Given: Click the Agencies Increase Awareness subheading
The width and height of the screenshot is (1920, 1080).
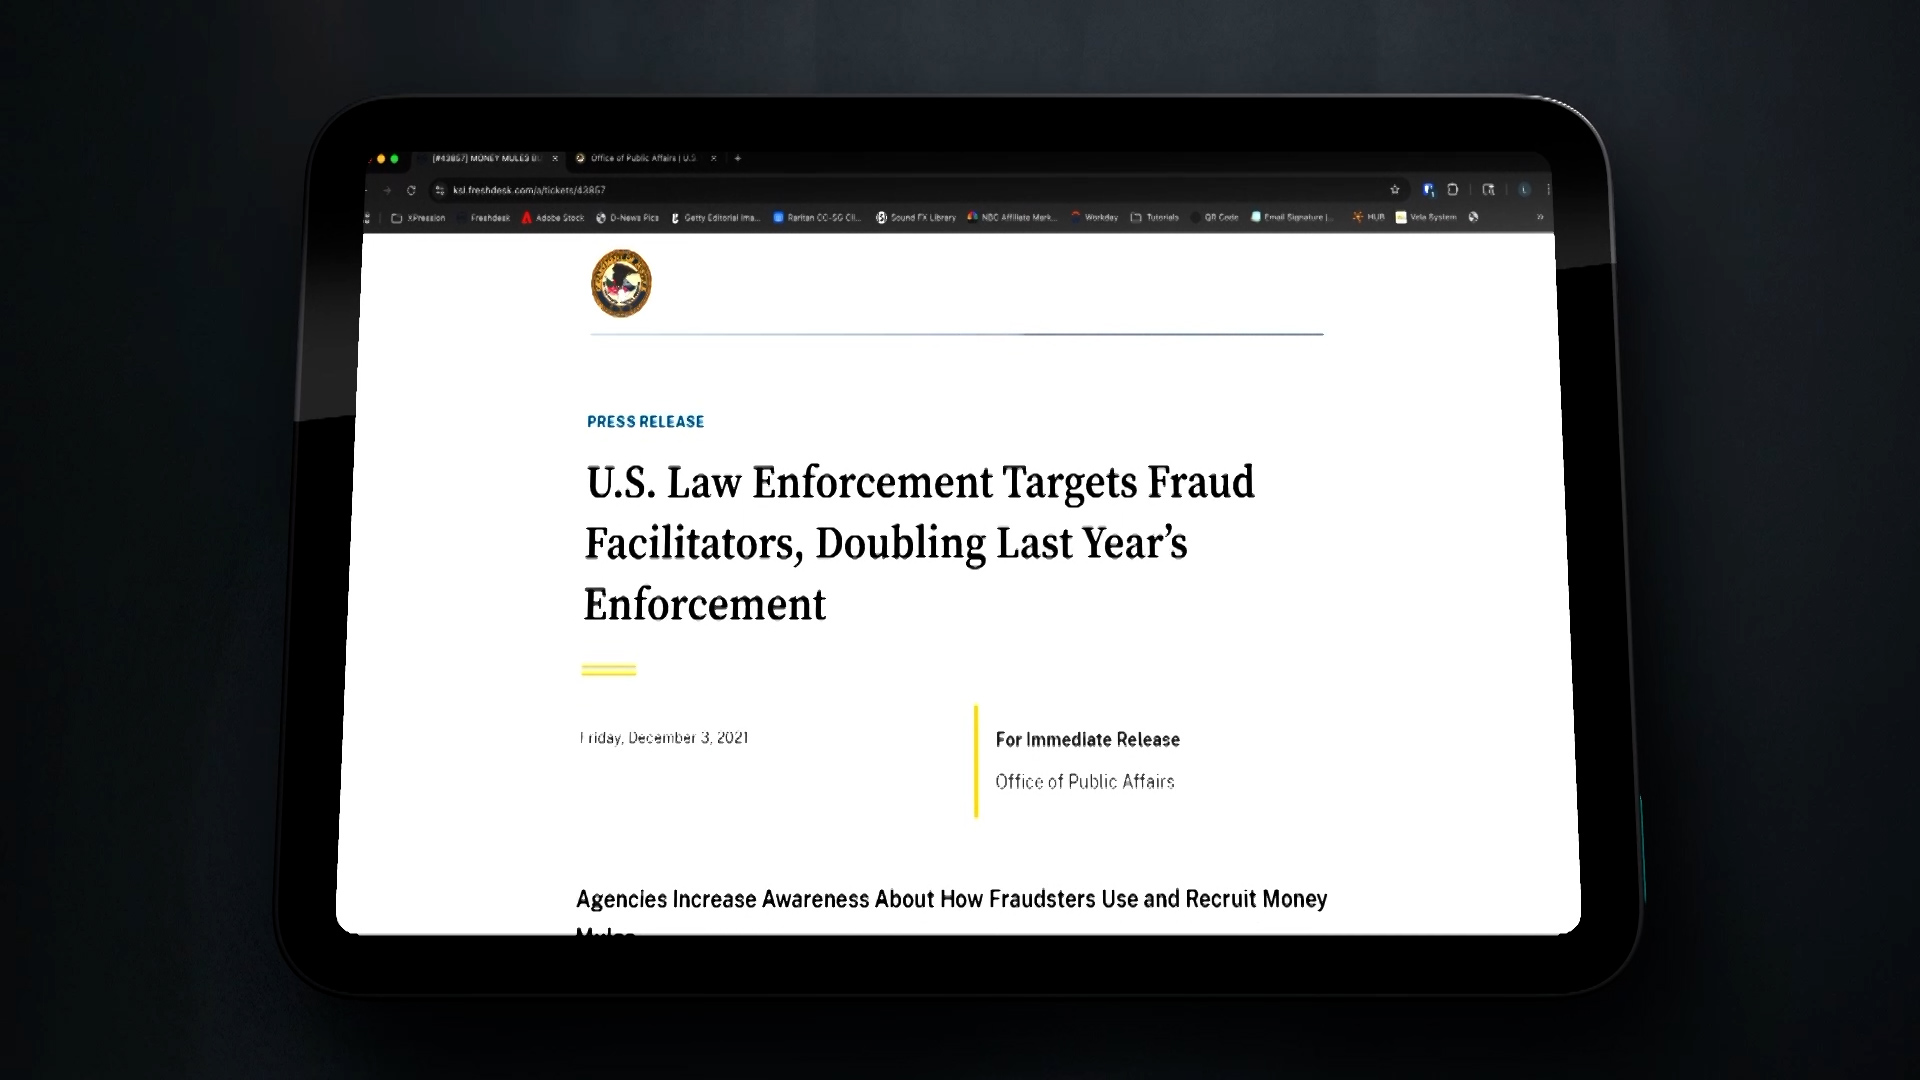Looking at the screenshot, I should pyautogui.click(x=951, y=910).
